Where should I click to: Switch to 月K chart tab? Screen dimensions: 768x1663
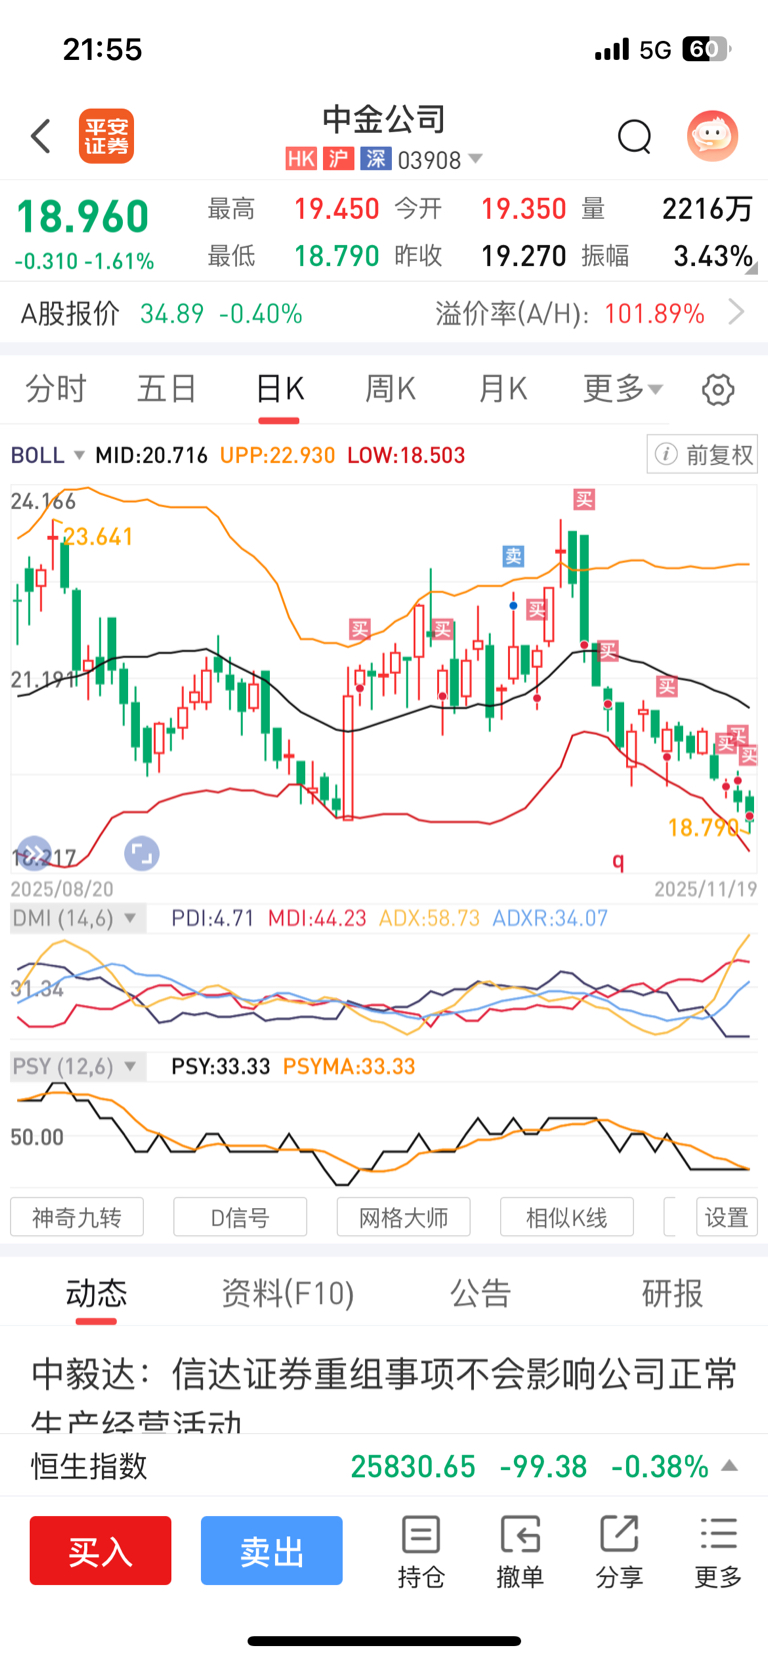[502, 388]
